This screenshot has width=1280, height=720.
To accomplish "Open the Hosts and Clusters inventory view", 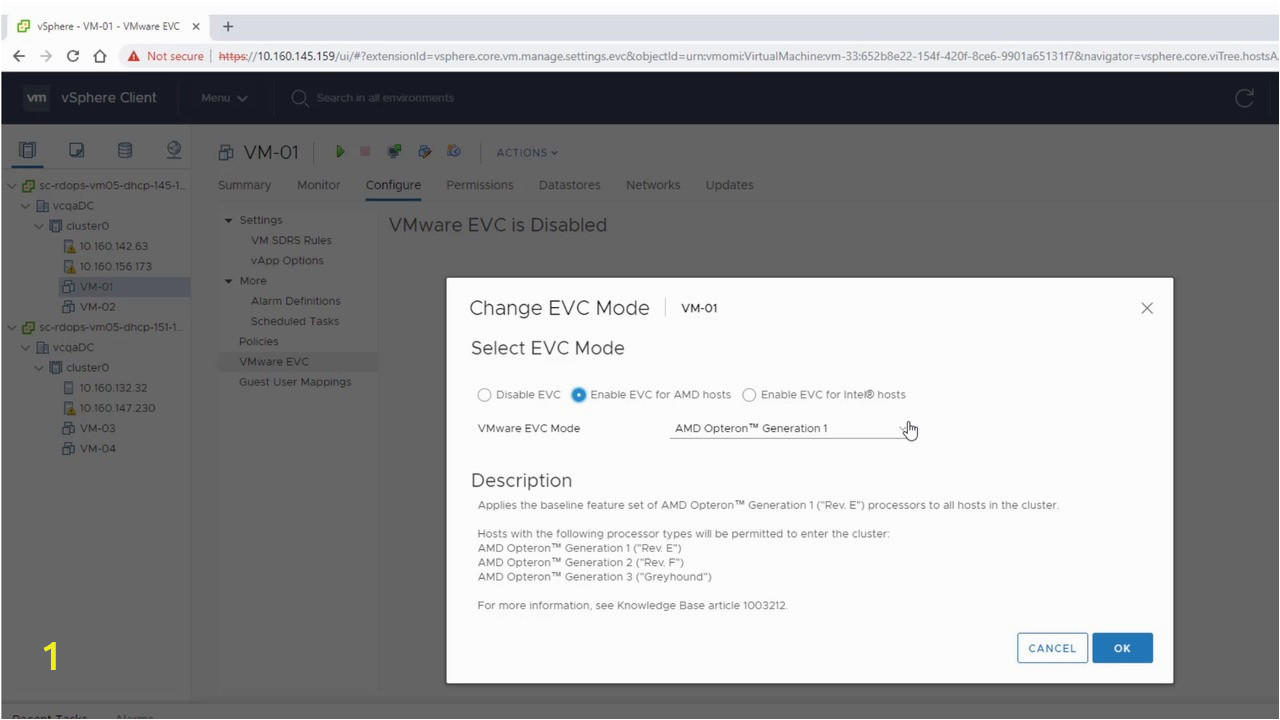I will pos(28,150).
